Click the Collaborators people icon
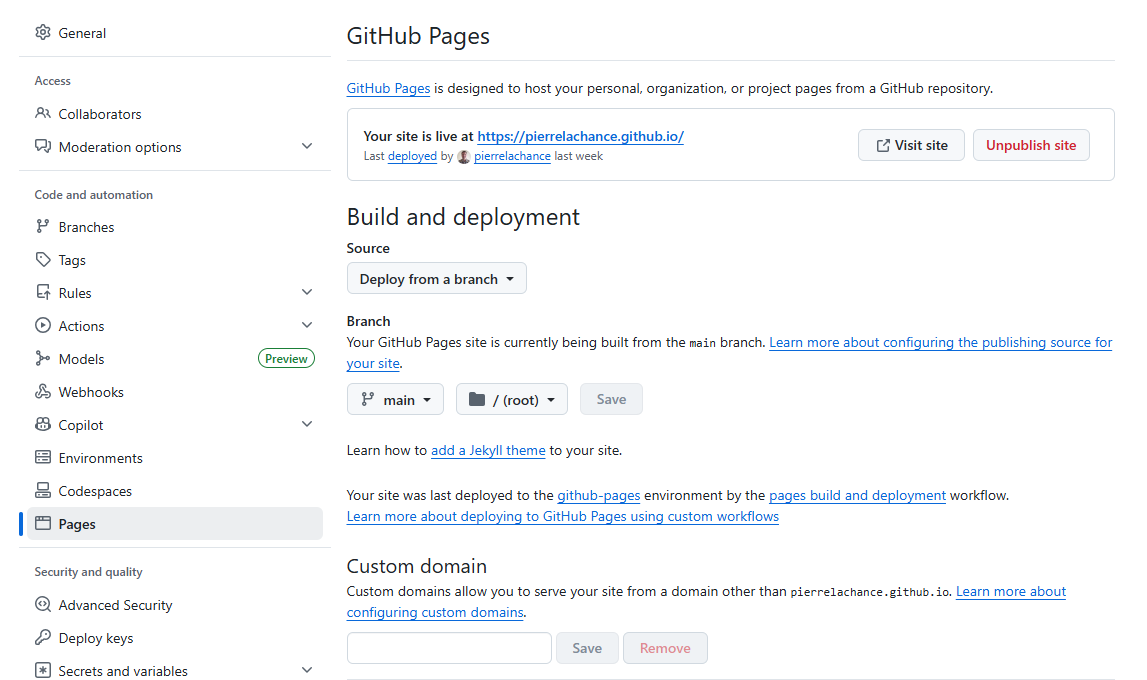The image size is (1147, 680). coord(43,113)
